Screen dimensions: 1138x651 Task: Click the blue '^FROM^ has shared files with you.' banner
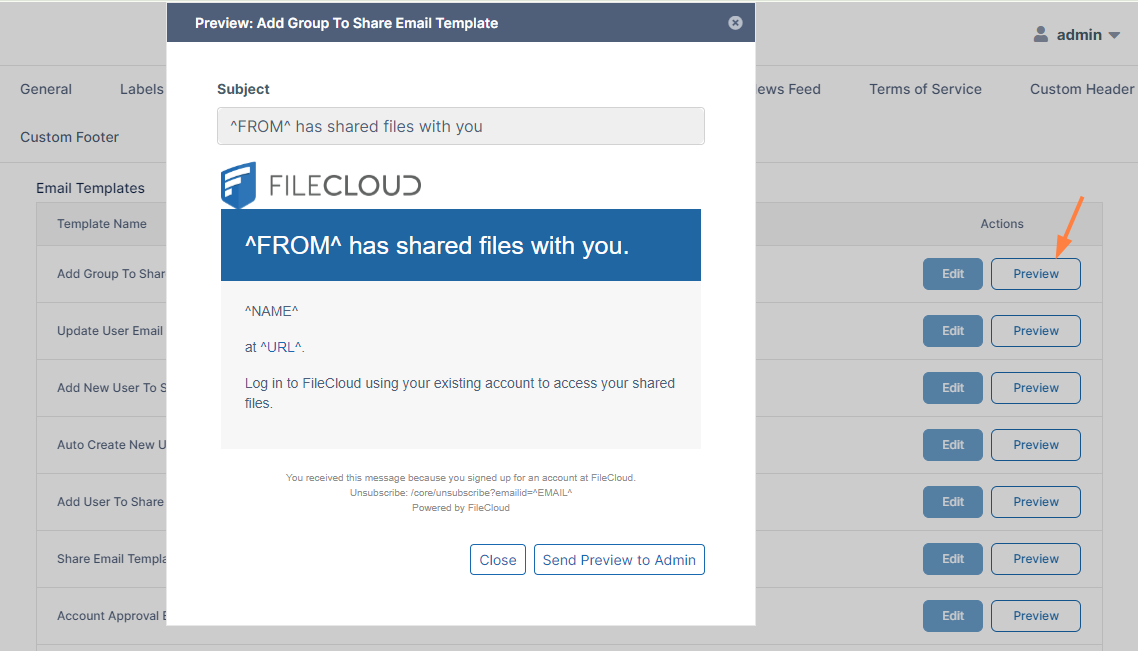point(461,245)
